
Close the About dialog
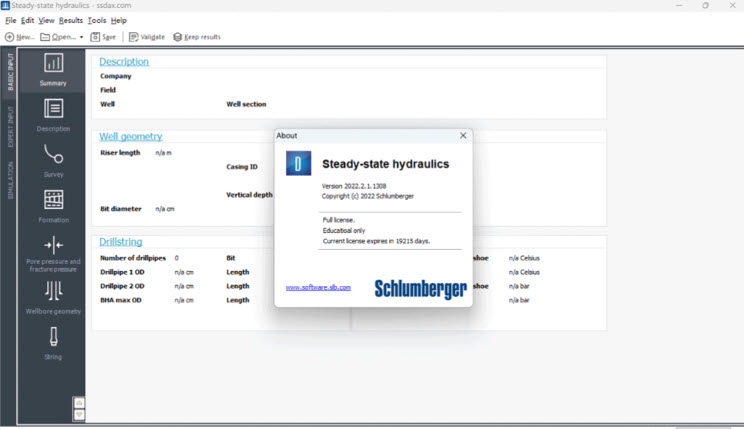click(462, 135)
